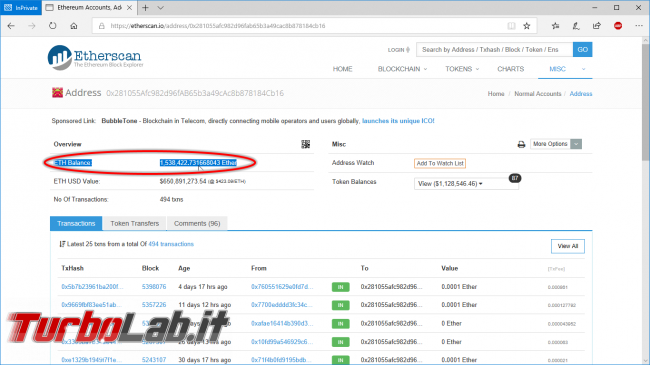Select the Transactions tab
Viewport: 650px width, 365px height.
pyautogui.click(x=76, y=223)
